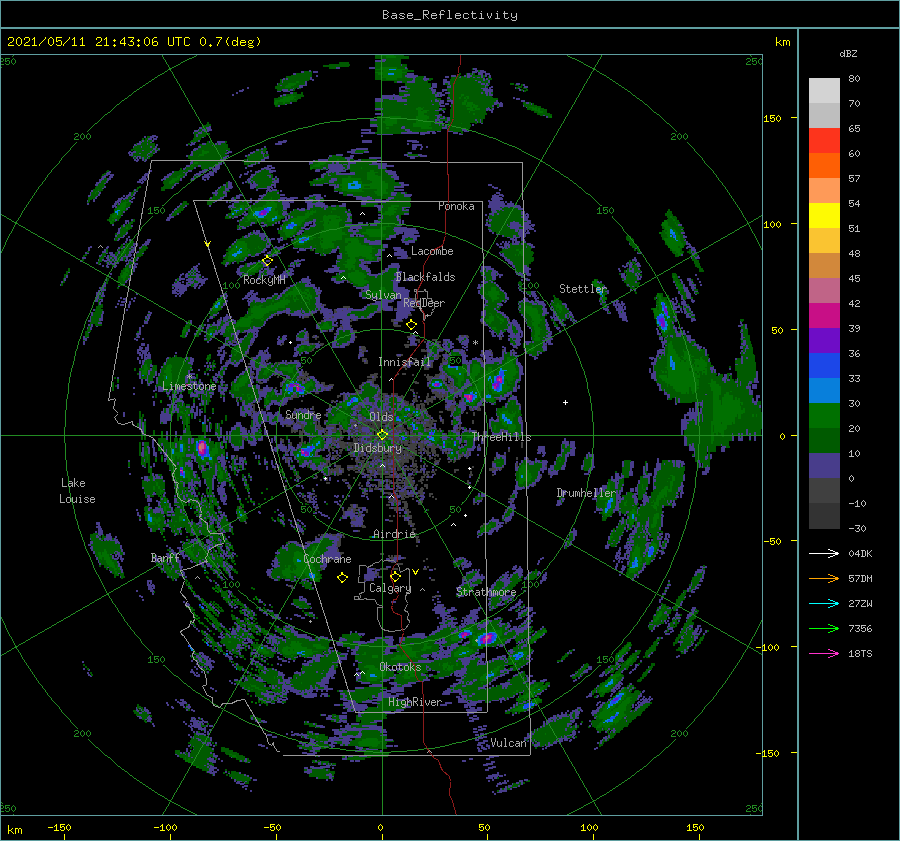The width and height of the screenshot is (900, 841).
Task: Click the Lacombe city label
Action: coord(432,251)
